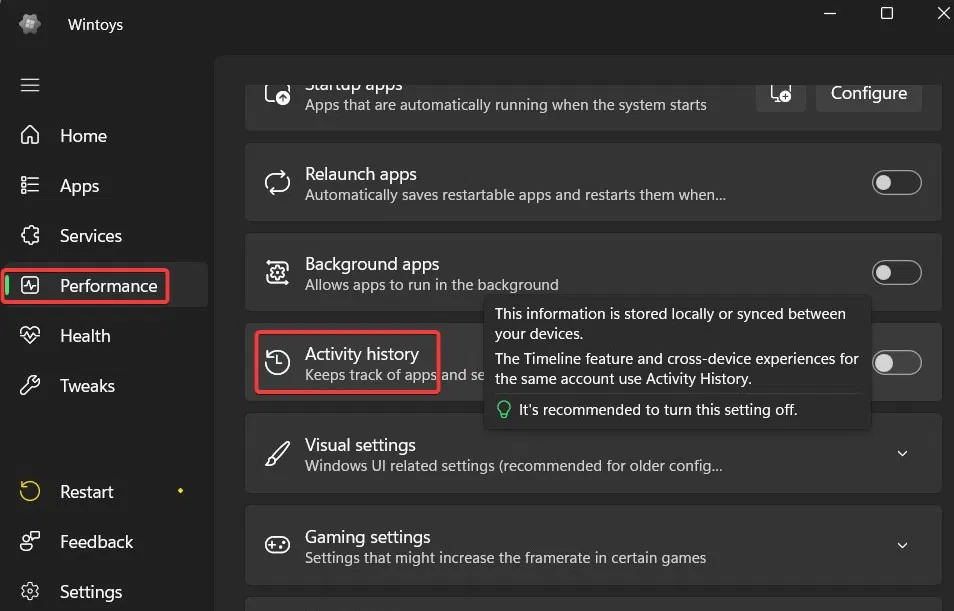Expand the Visual settings chevron

click(x=902, y=454)
